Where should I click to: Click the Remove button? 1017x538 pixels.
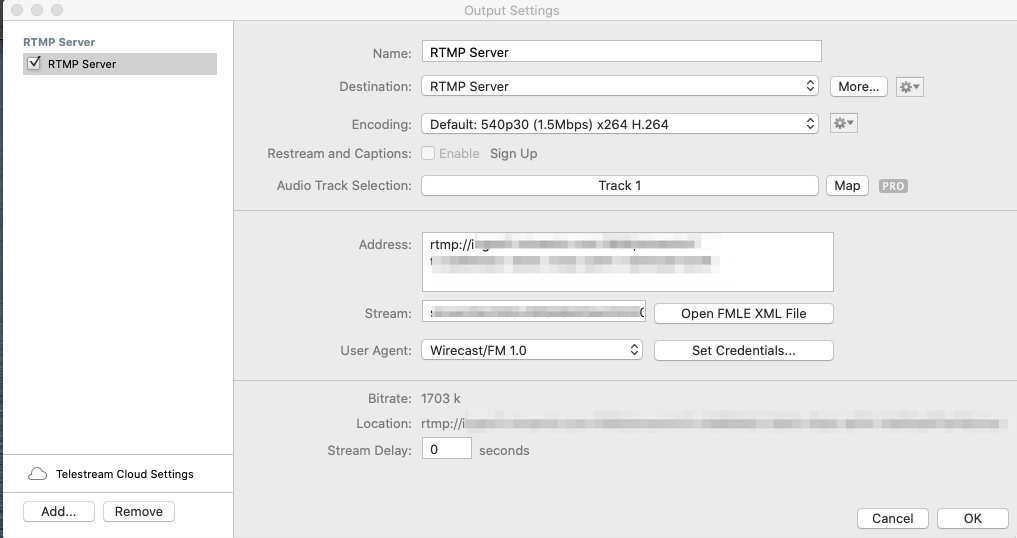tap(139, 511)
